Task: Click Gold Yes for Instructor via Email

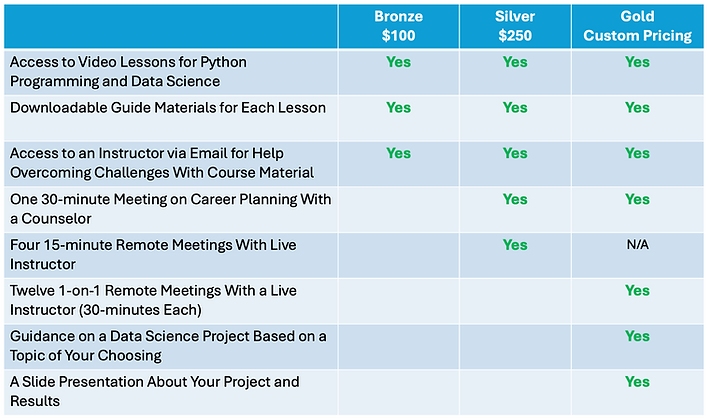Action: (x=637, y=154)
